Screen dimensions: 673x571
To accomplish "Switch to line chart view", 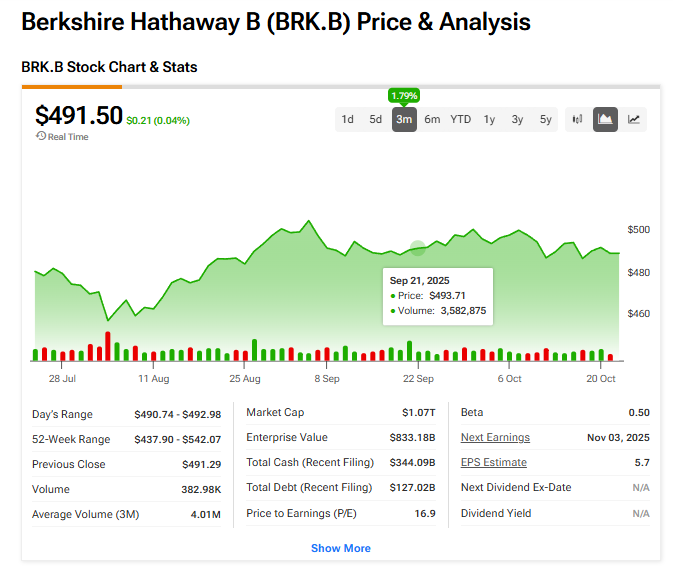I will [x=634, y=119].
